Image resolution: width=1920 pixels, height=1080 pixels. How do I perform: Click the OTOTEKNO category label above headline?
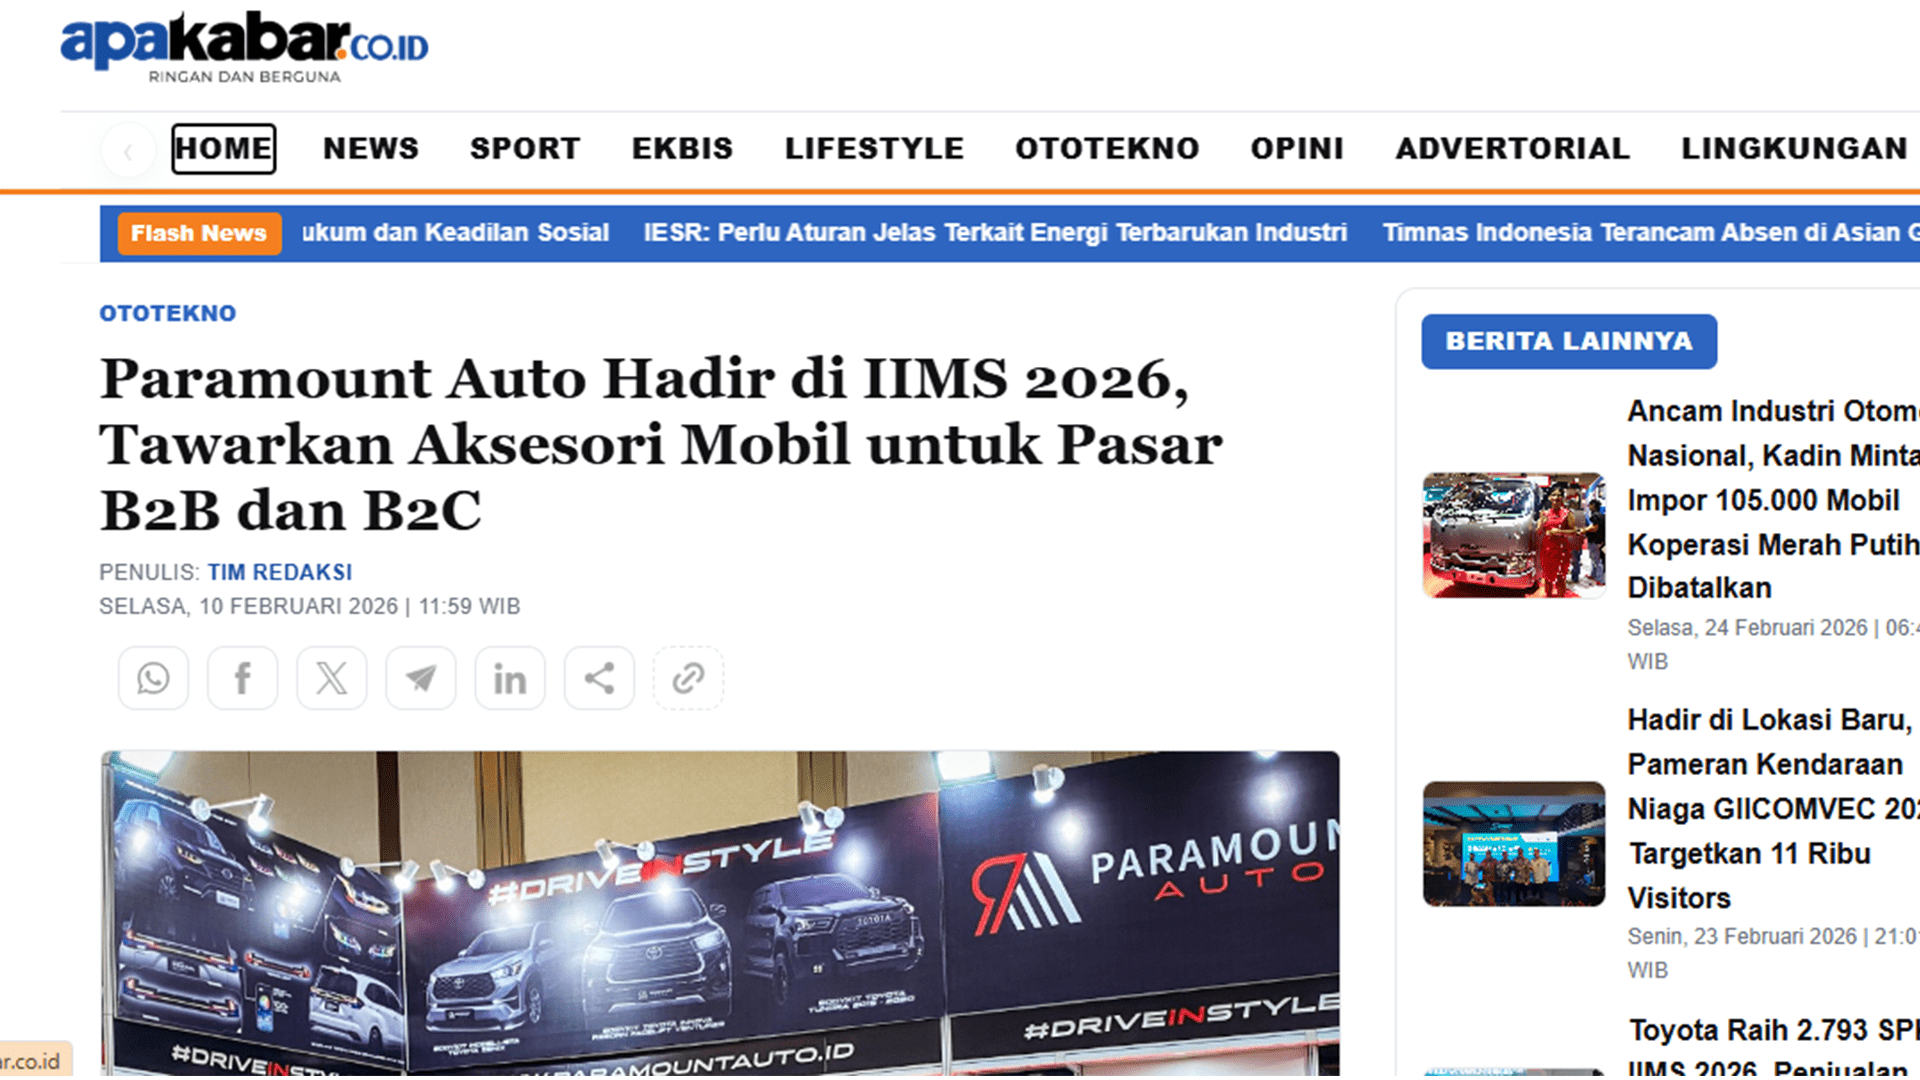click(167, 313)
